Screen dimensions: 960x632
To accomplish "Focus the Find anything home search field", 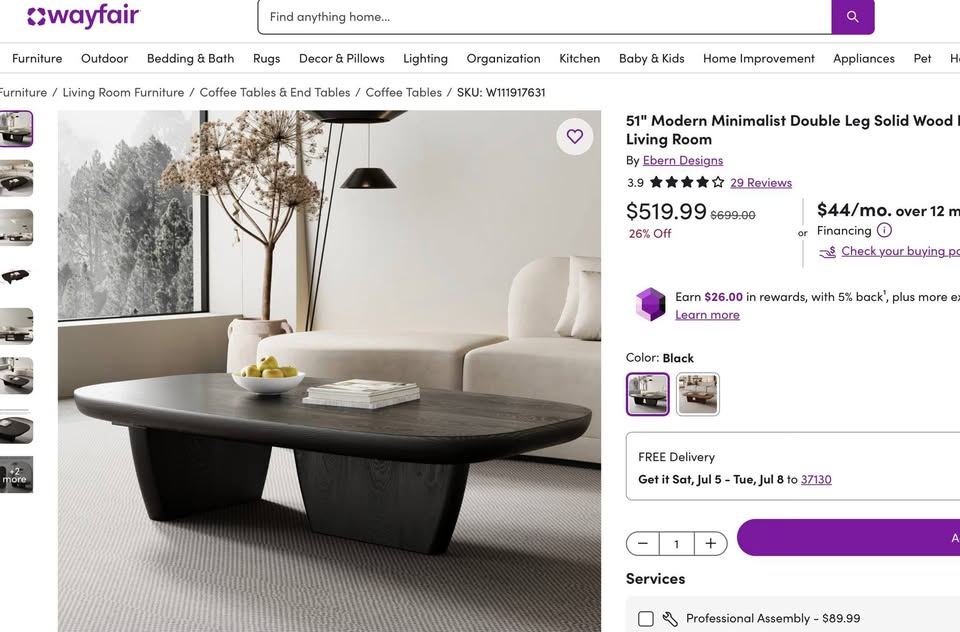I will click(x=544, y=17).
